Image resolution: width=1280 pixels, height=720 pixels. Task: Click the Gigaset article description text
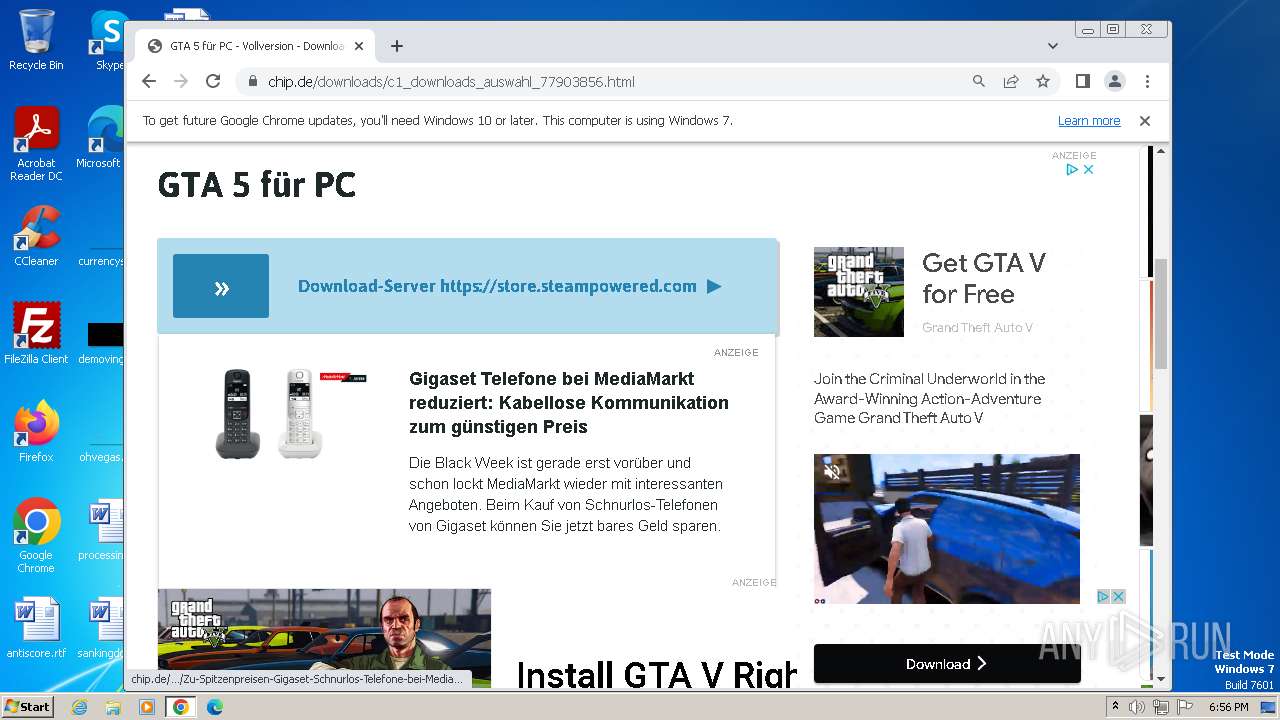(x=565, y=494)
